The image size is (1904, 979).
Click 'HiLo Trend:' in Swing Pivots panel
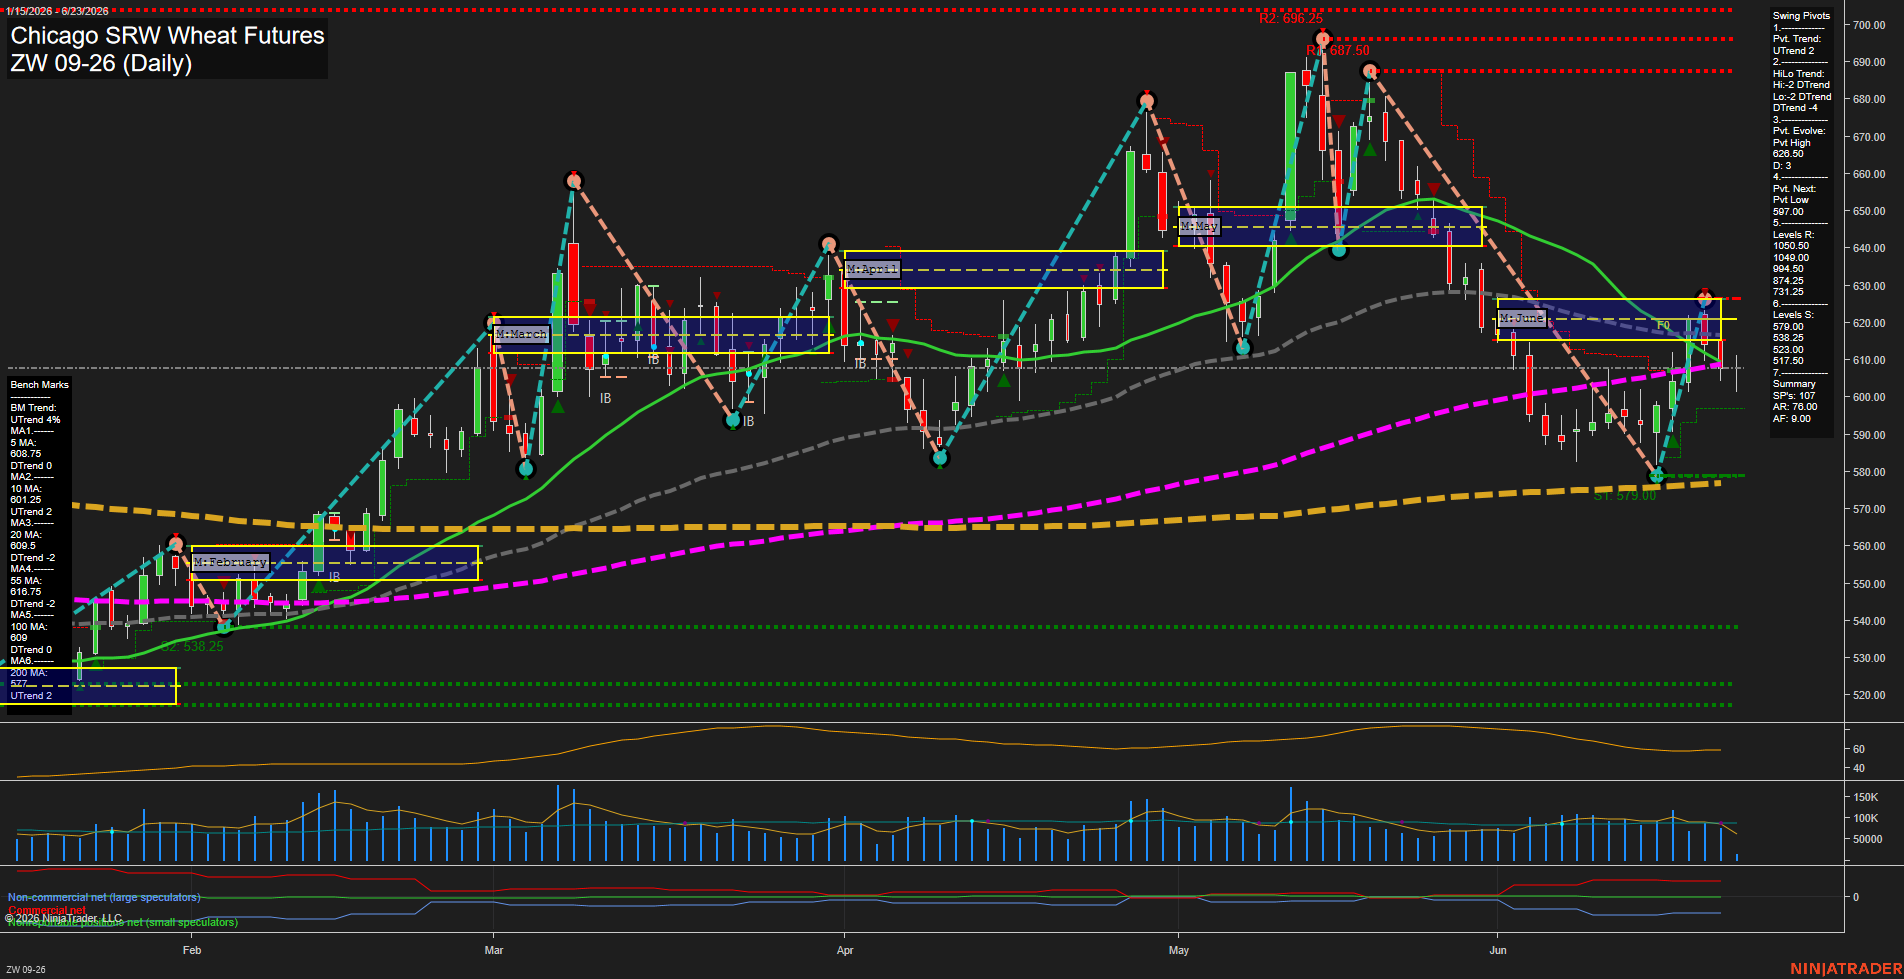pos(1798,74)
